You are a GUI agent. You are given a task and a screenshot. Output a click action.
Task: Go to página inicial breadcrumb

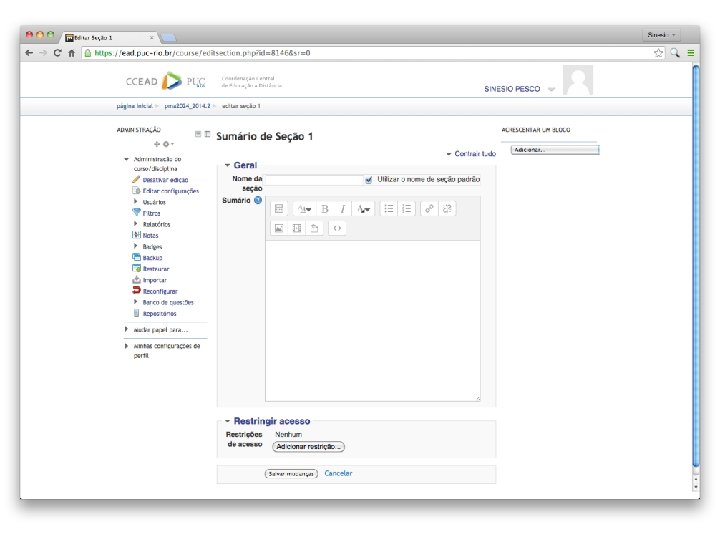coord(135,106)
